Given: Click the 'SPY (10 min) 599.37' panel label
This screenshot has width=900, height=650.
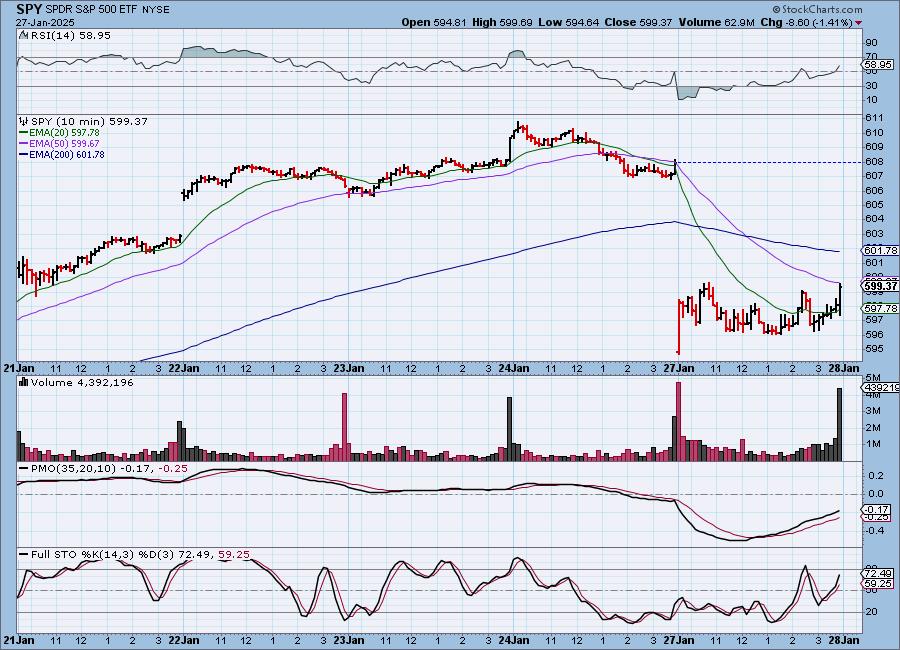Looking at the screenshot, I should pos(89,121).
